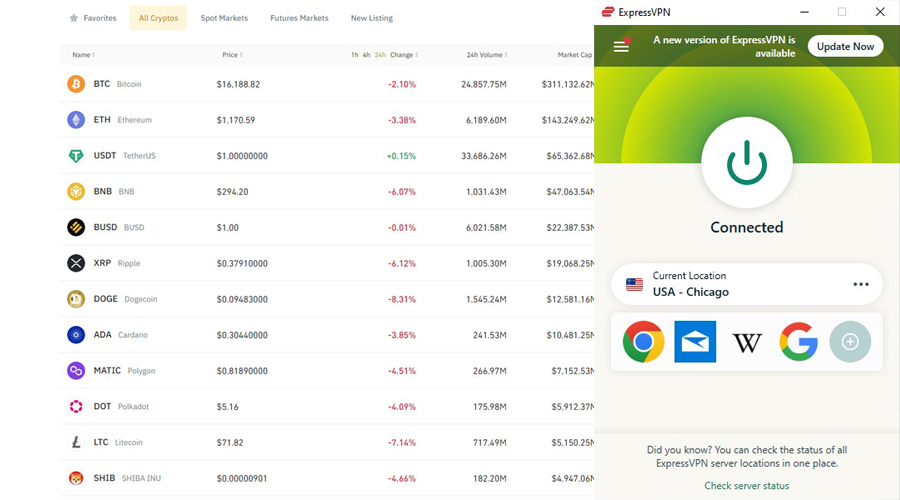Minimize the ExpressVPN window
Image resolution: width=900 pixels, height=500 pixels.
(x=804, y=12)
